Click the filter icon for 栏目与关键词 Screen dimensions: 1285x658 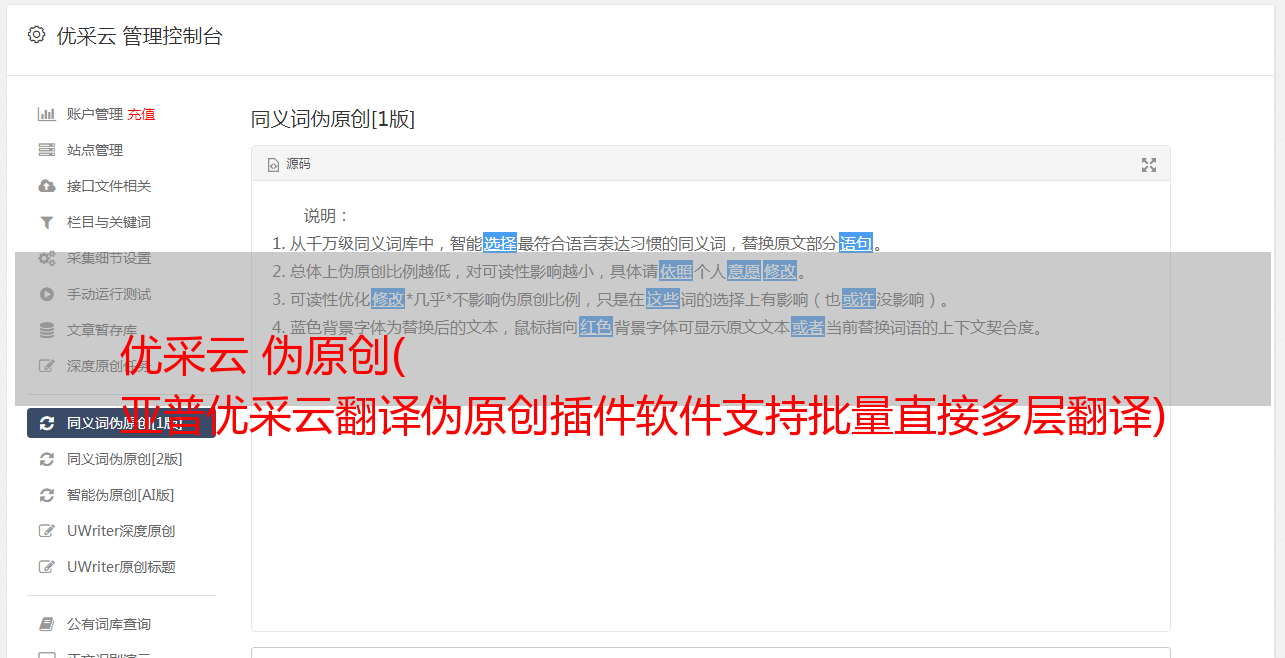click(x=46, y=222)
